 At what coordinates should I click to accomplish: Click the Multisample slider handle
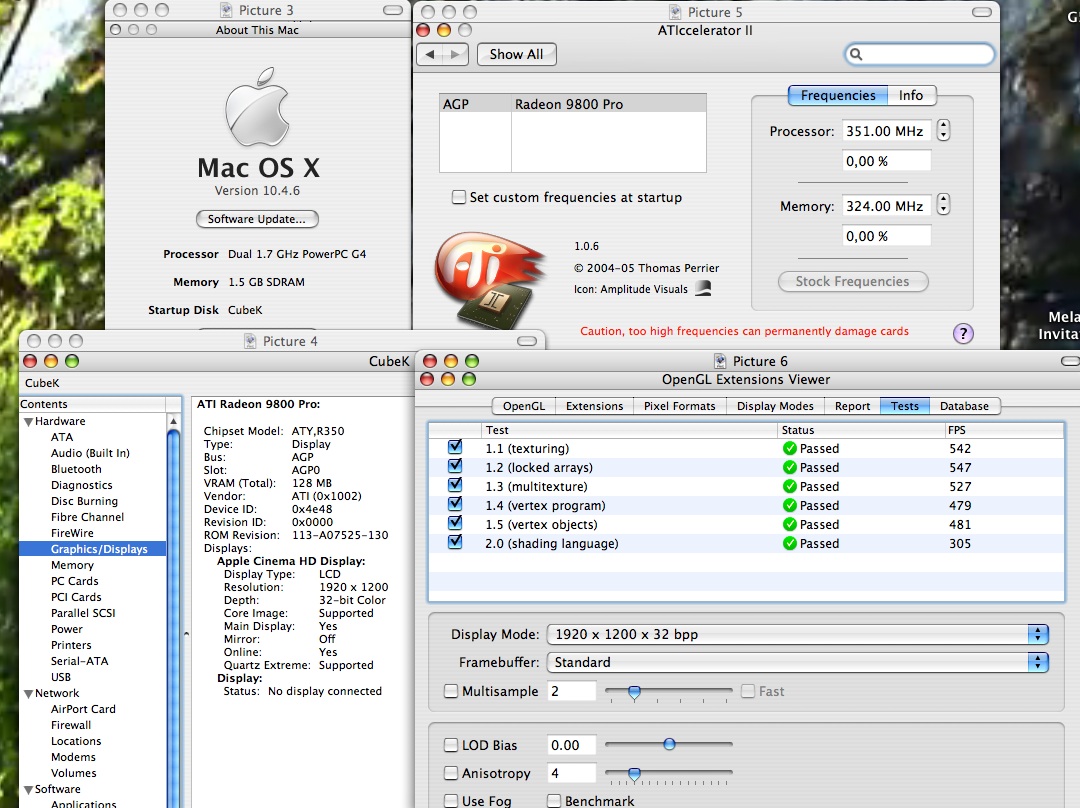click(634, 692)
